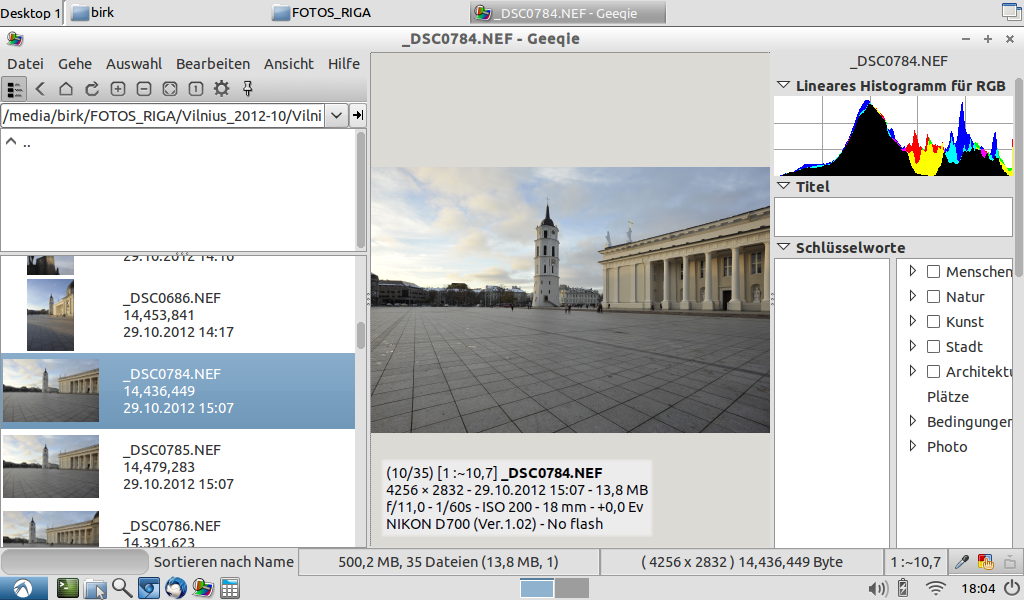This screenshot has height=600, width=1024.
Task: Open the Geeqie launcher in the taskbar
Action: [202, 588]
